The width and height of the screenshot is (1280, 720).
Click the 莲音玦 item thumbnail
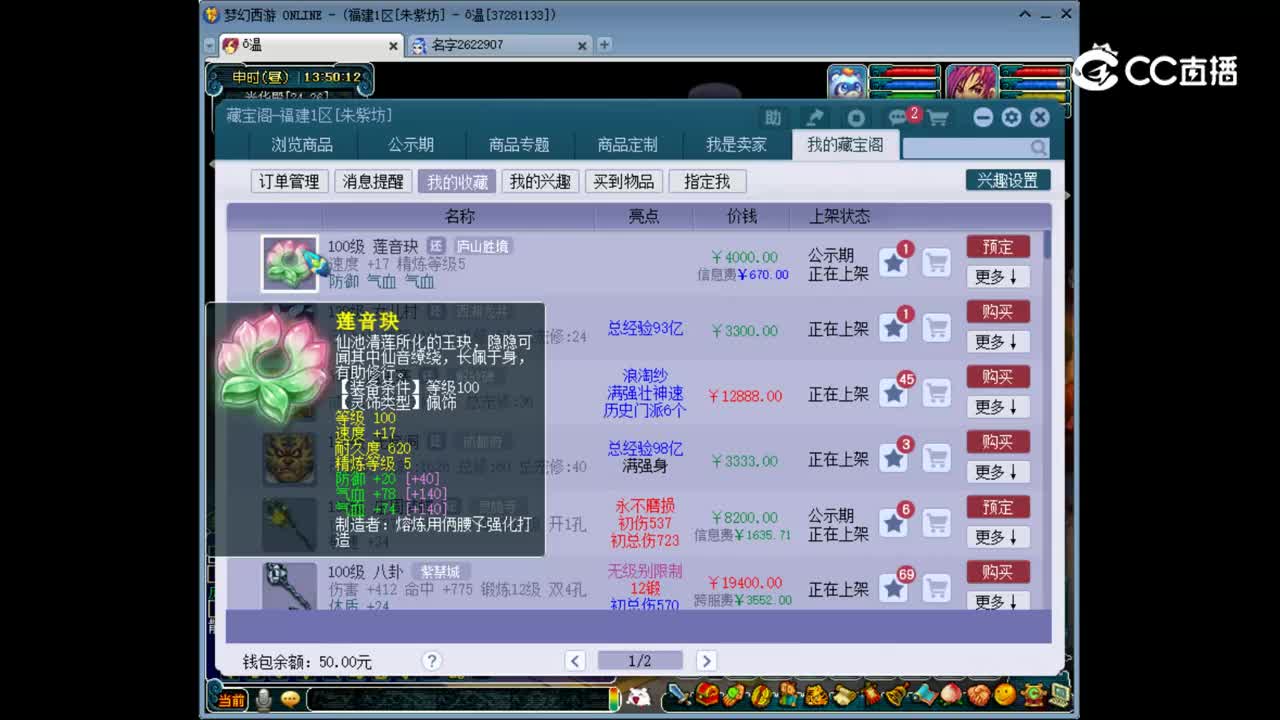tap(290, 263)
